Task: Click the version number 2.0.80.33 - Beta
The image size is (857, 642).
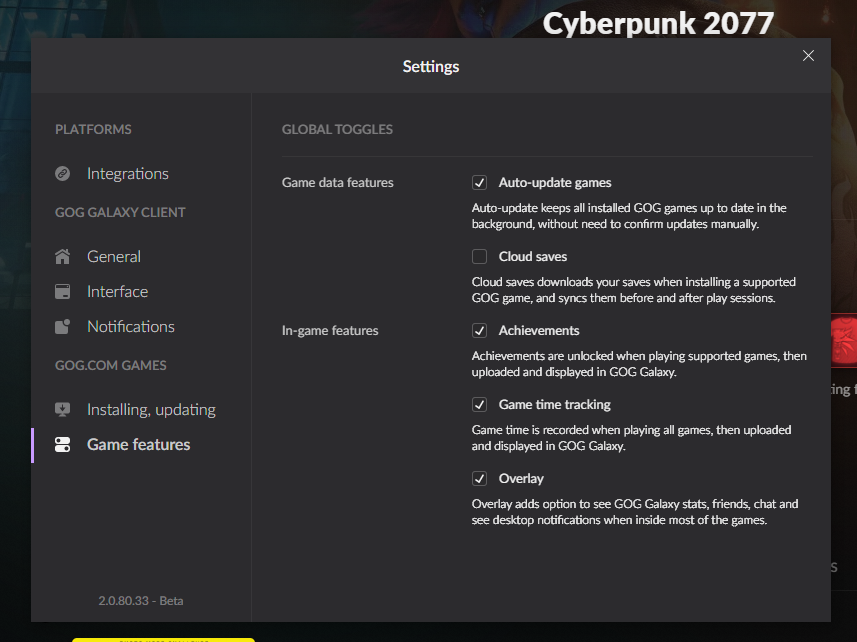Action: [140, 600]
